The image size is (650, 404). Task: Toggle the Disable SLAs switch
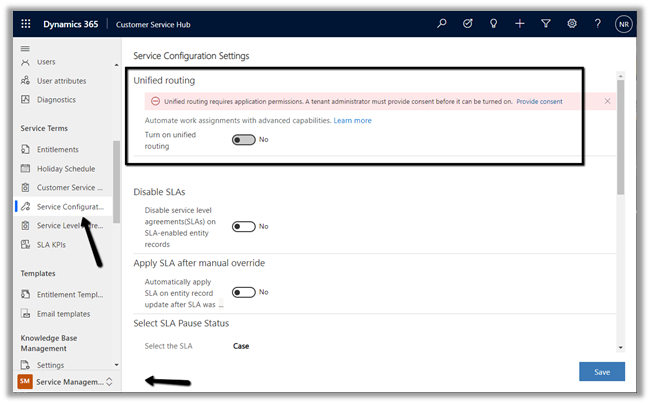point(244,227)
